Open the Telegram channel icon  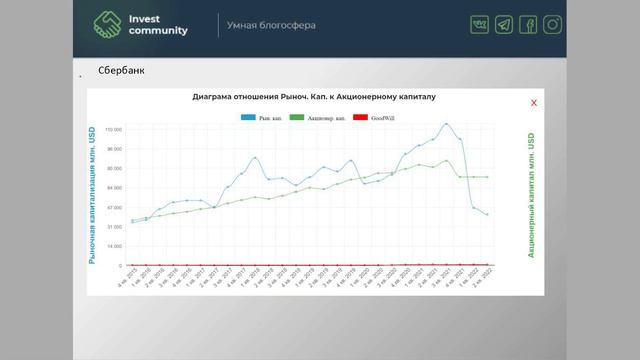pyautogui.click(x=504, y=25)
